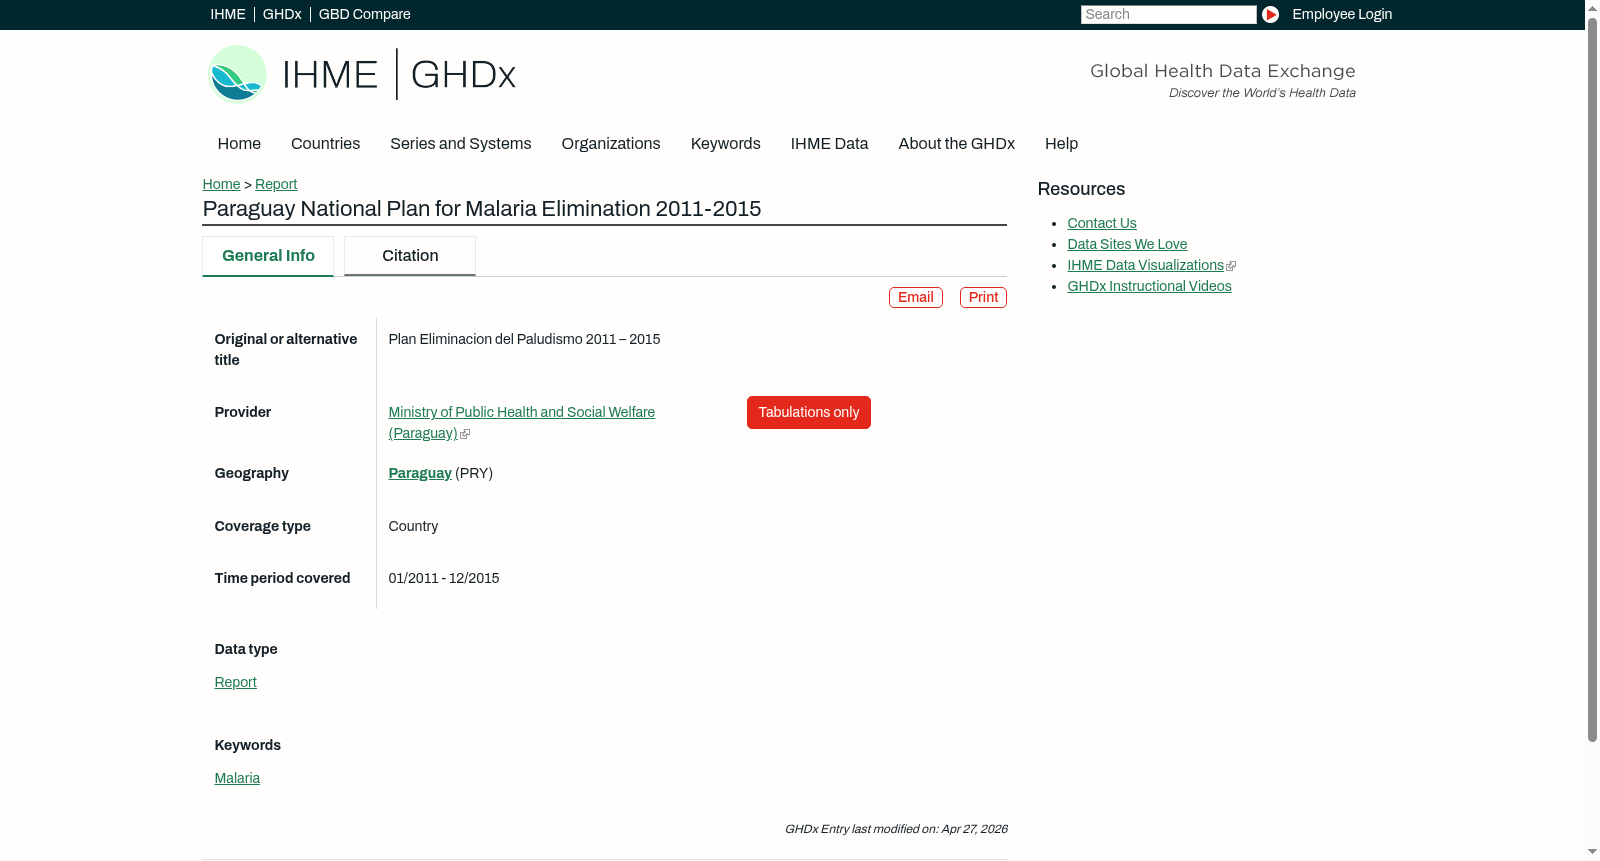The image size is (1600, 861).
Task: Open Ministry of Public Health and Social Welfare link
Action: pos(522,423)
